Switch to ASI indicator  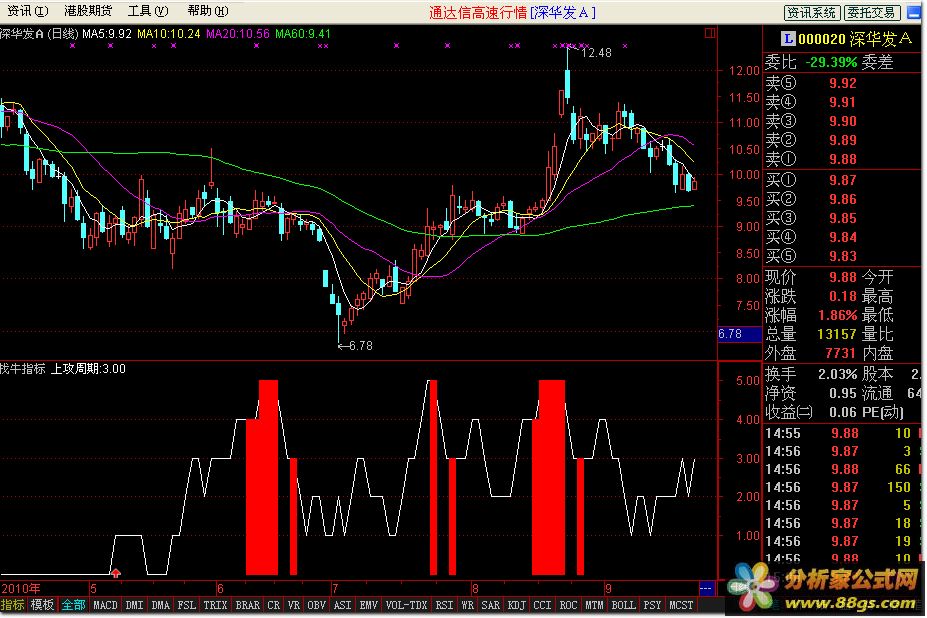click(342, 605)
